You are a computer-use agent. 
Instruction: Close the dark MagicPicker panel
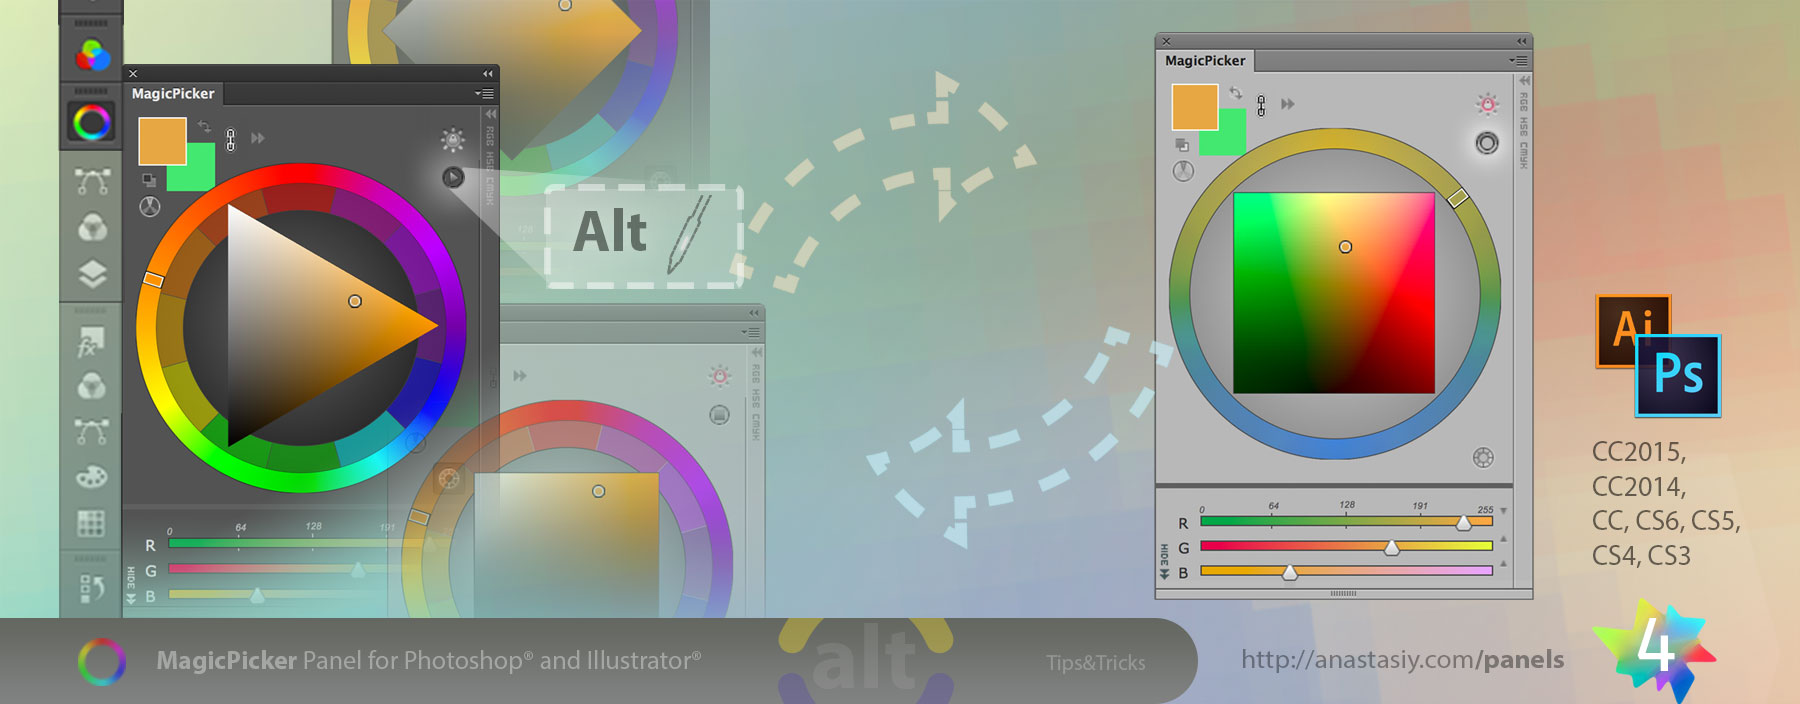coord(133,74)
